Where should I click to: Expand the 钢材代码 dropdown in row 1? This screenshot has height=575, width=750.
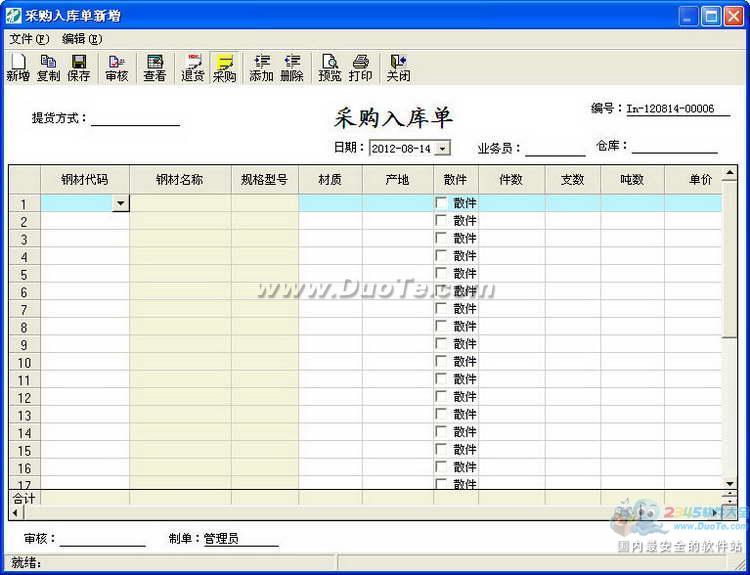[x=121, y=203]
